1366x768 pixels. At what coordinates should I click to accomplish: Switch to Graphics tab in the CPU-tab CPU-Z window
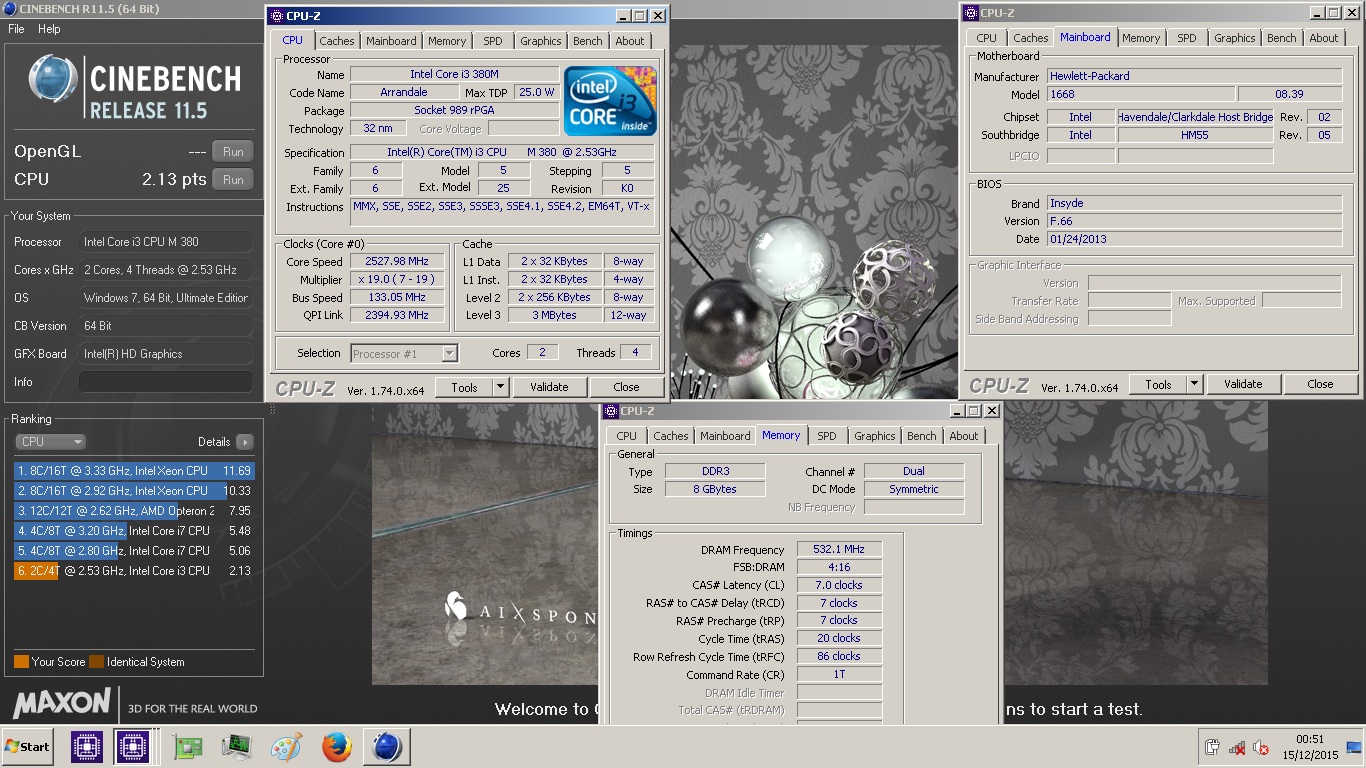tap(541, 41)
